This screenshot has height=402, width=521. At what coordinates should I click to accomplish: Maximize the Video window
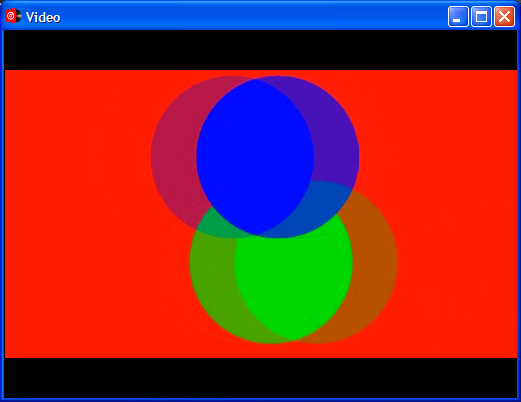pos(481,16)
